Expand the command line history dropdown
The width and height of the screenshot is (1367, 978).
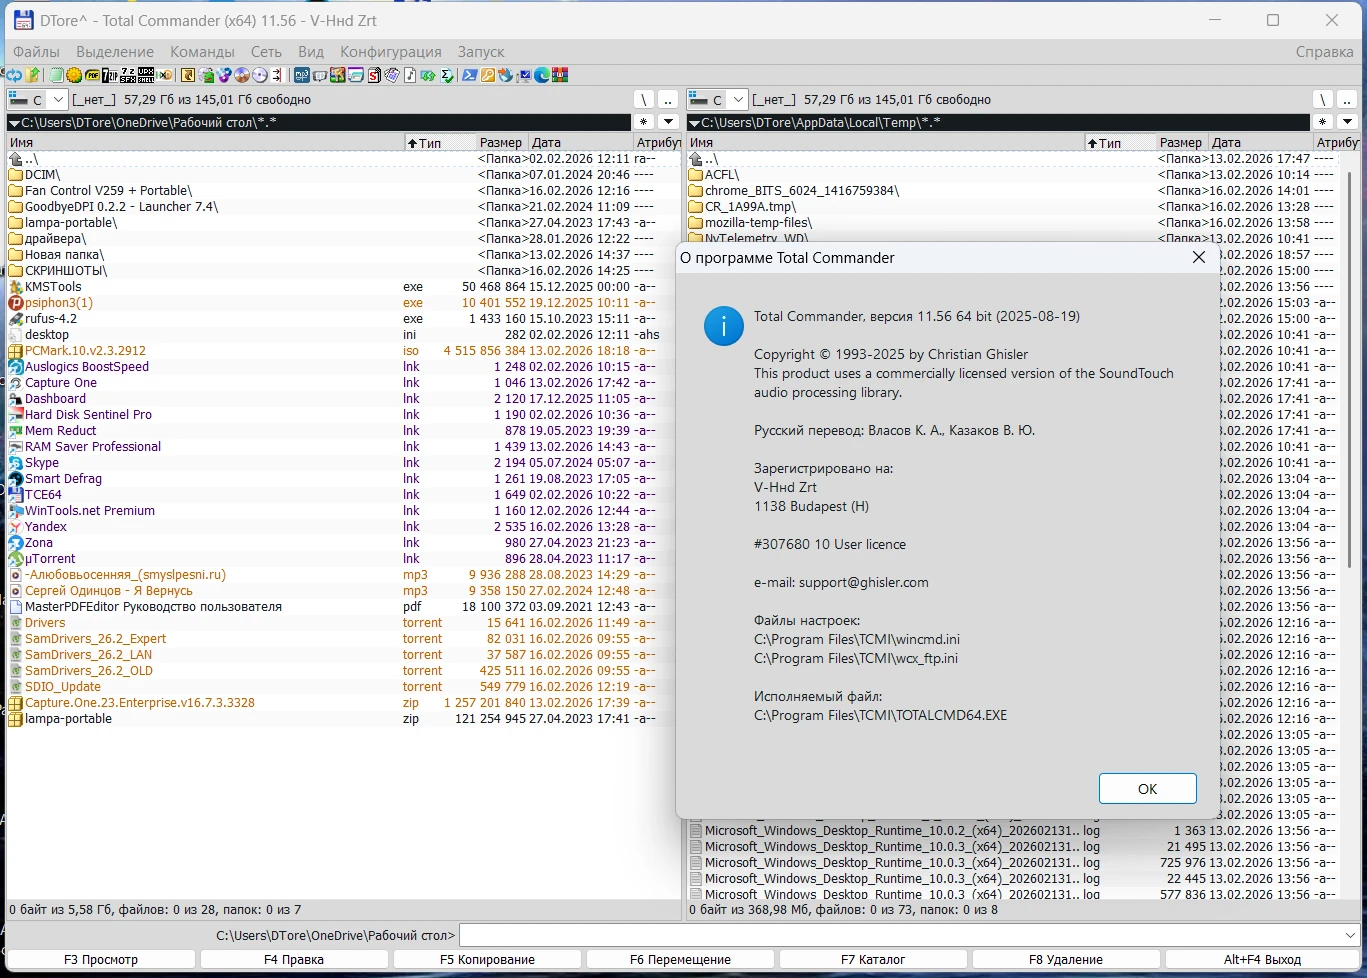pos(1351,935)
